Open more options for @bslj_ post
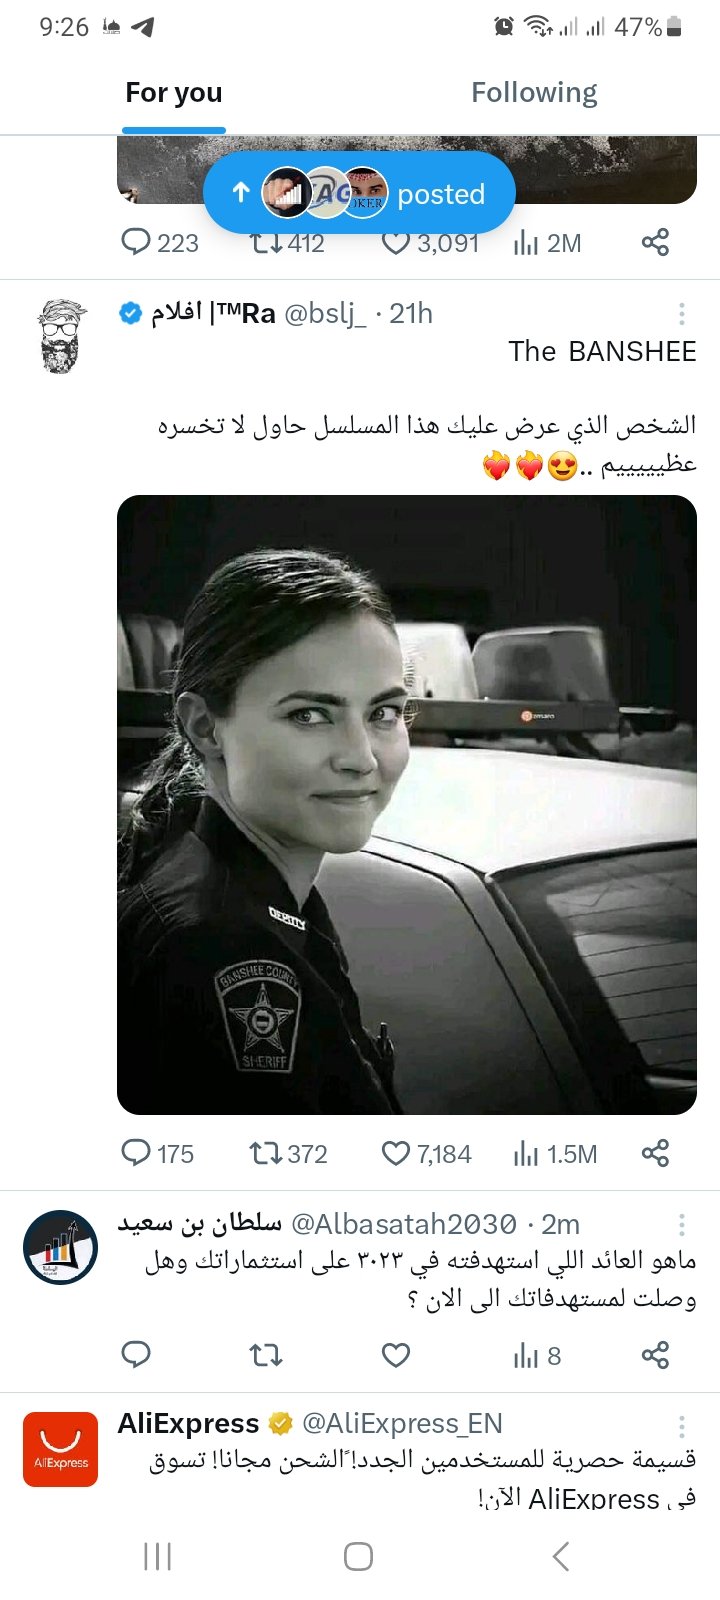720x1600 pixels. coord(682,314)
